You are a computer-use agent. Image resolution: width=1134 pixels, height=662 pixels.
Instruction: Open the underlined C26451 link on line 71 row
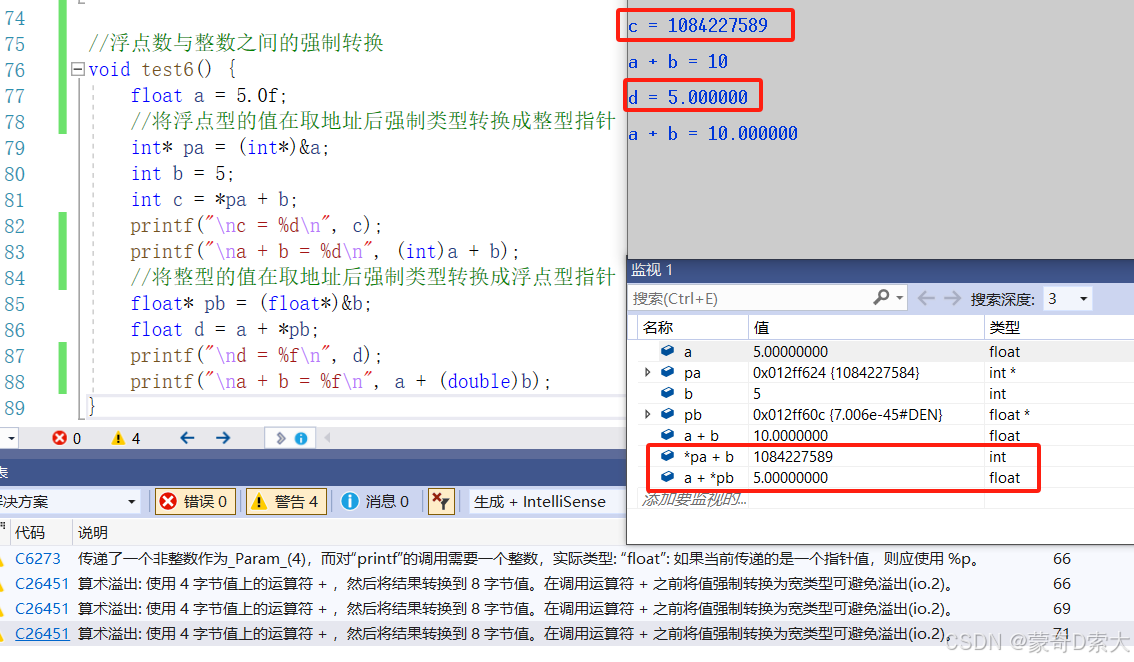pos(42,634)
